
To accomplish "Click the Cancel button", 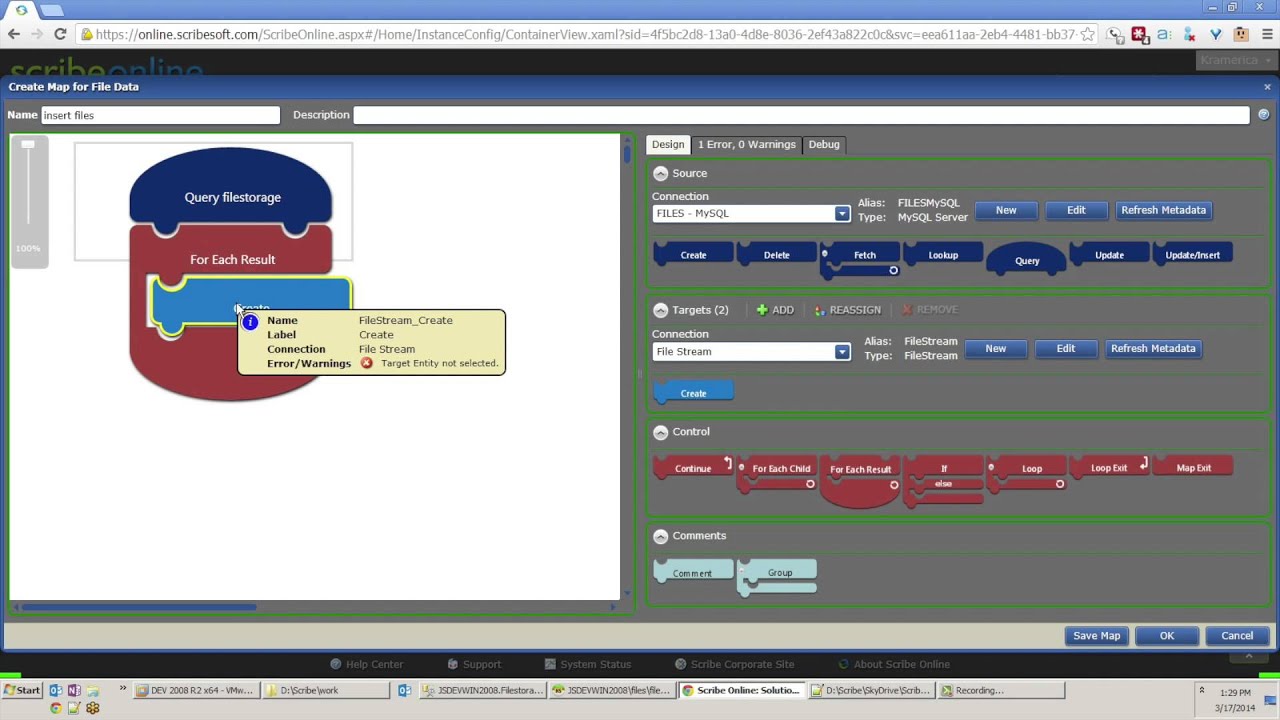I will (1237, 635).
